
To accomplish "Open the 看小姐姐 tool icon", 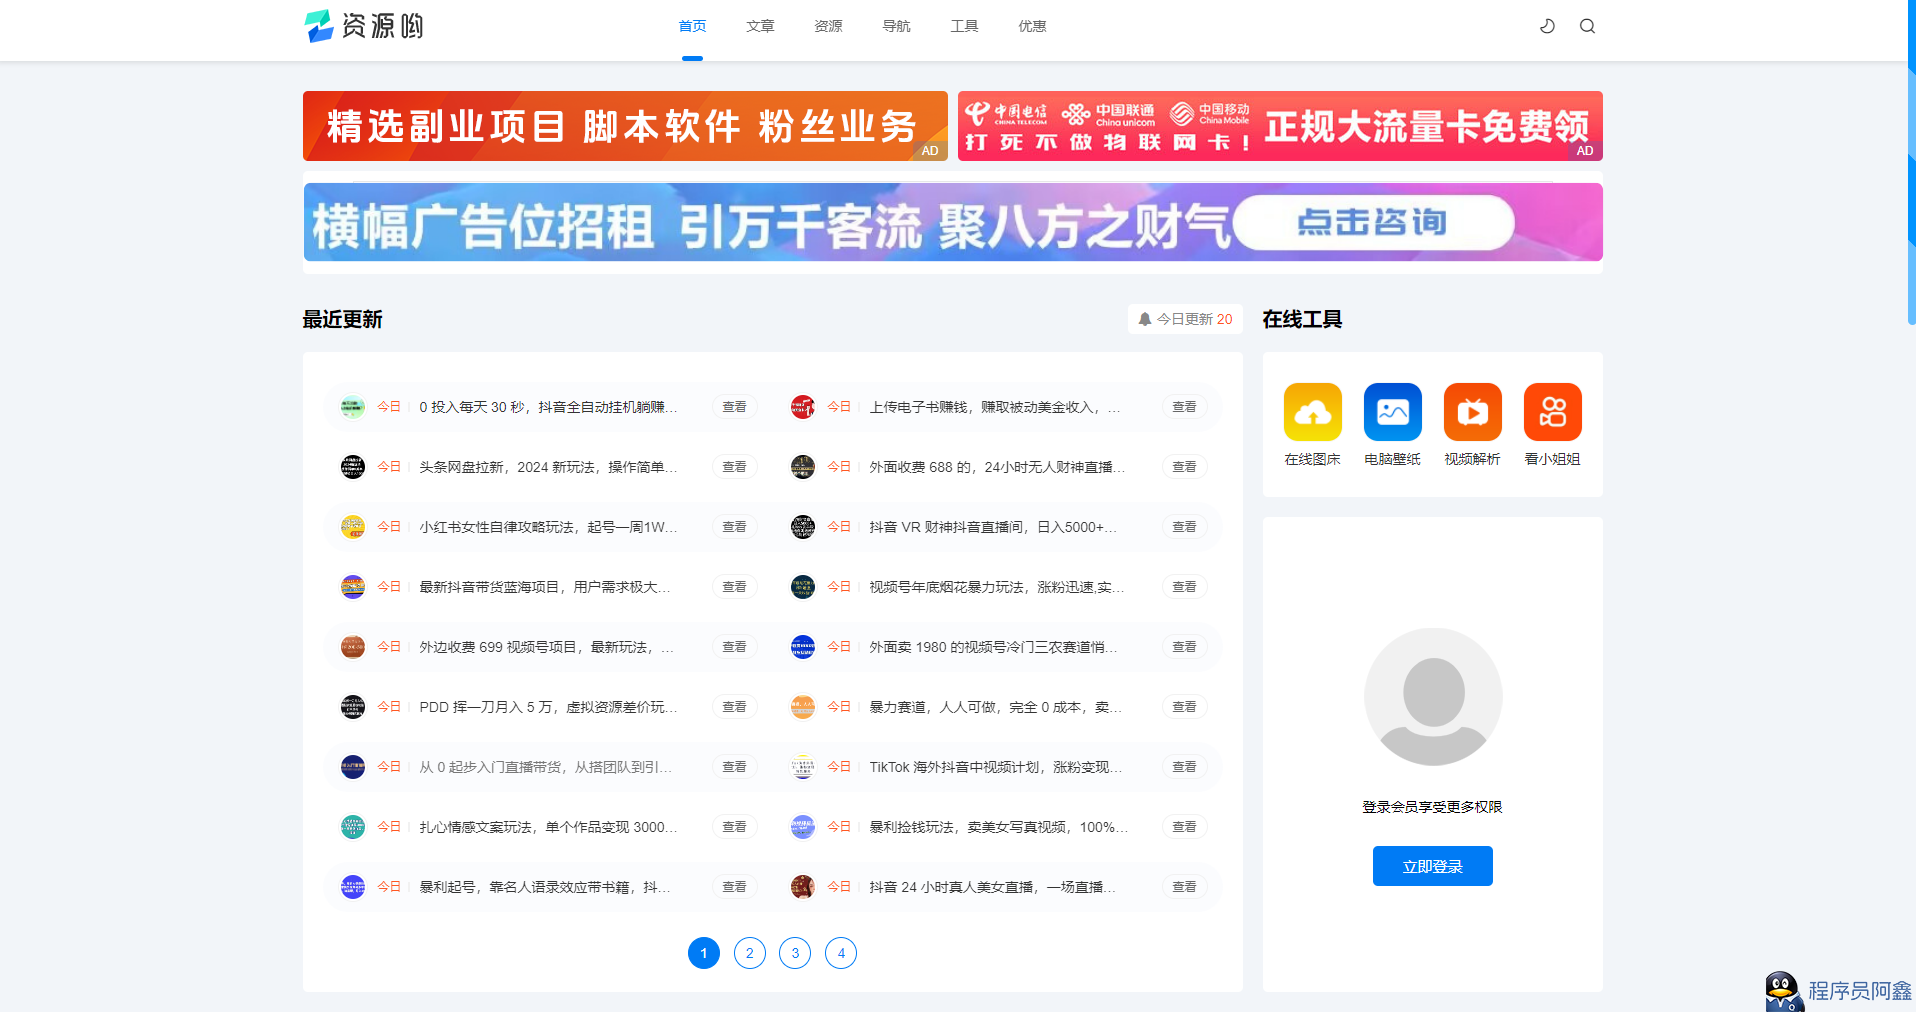I will [1552, 412].
